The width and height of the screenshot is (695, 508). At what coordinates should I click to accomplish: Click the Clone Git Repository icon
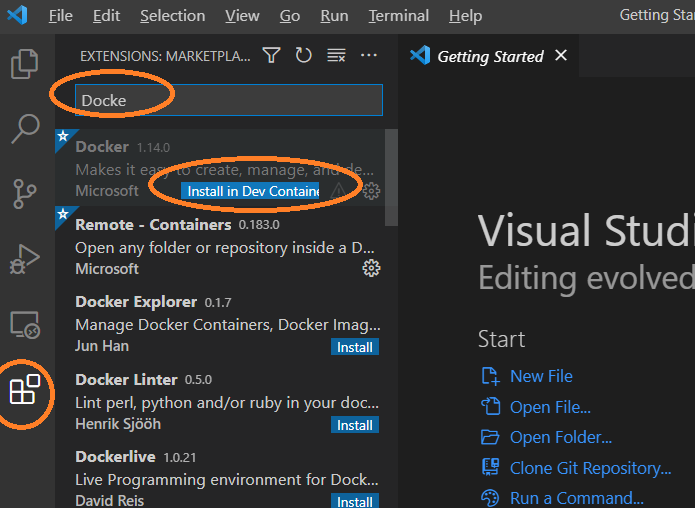tap(490, 467)
